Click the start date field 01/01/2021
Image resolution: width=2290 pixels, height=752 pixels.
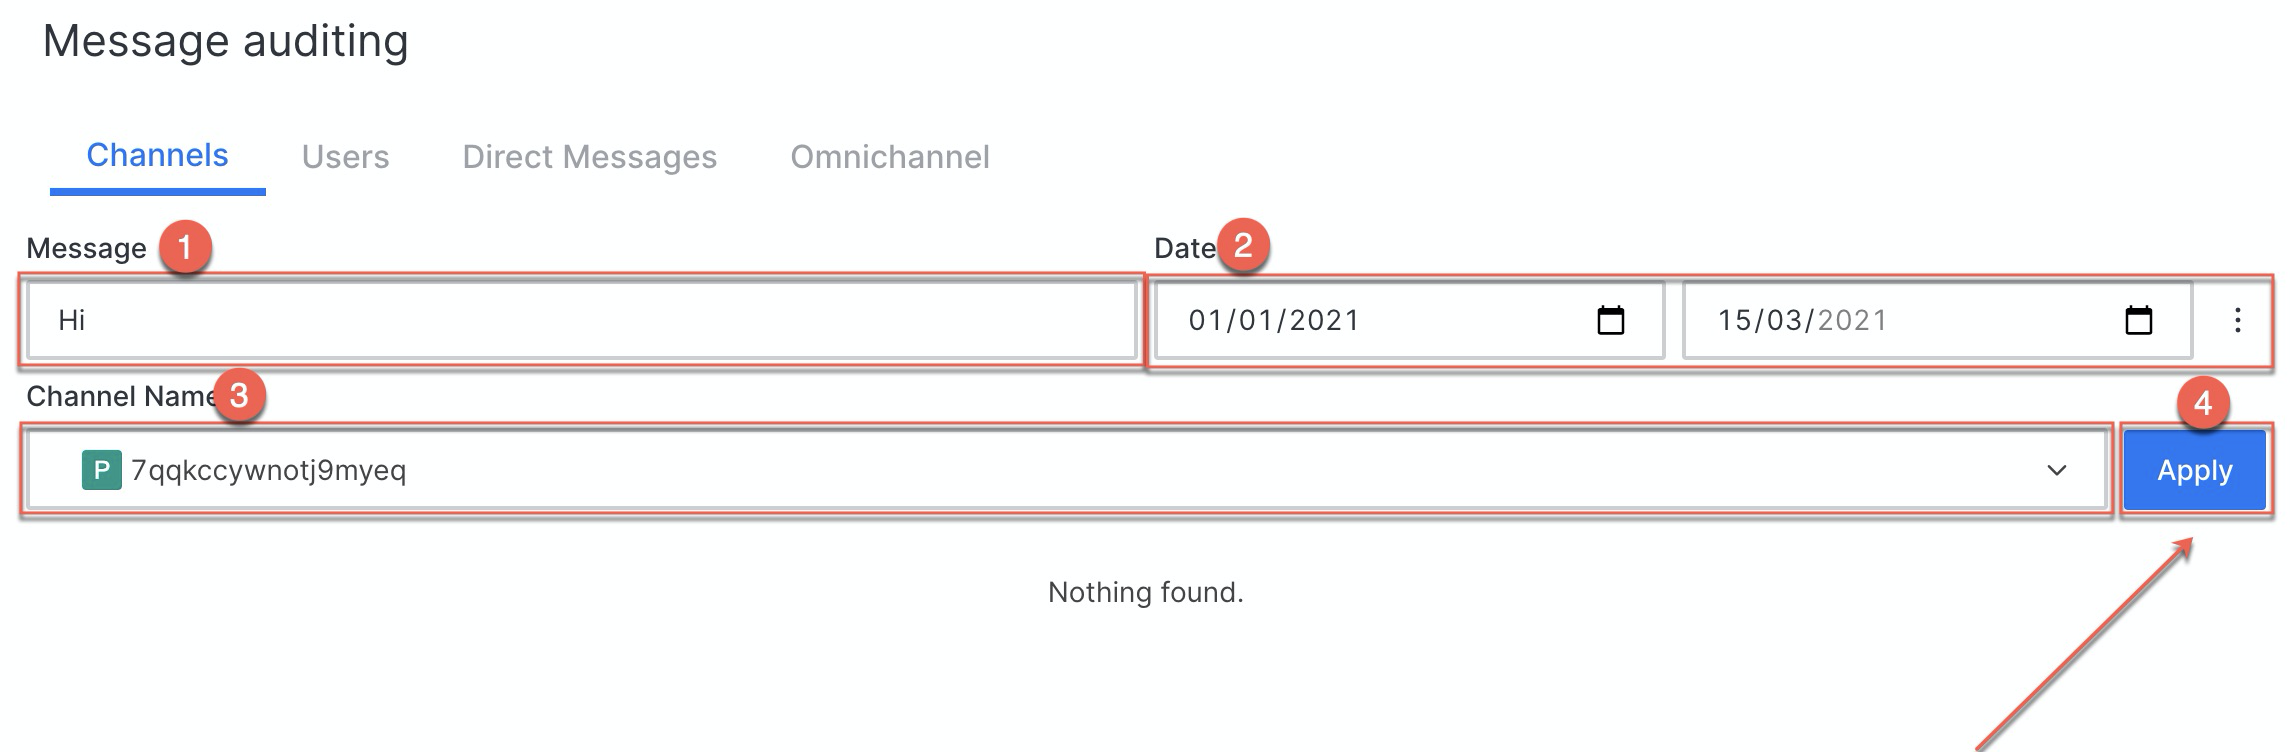point(1409,320)
